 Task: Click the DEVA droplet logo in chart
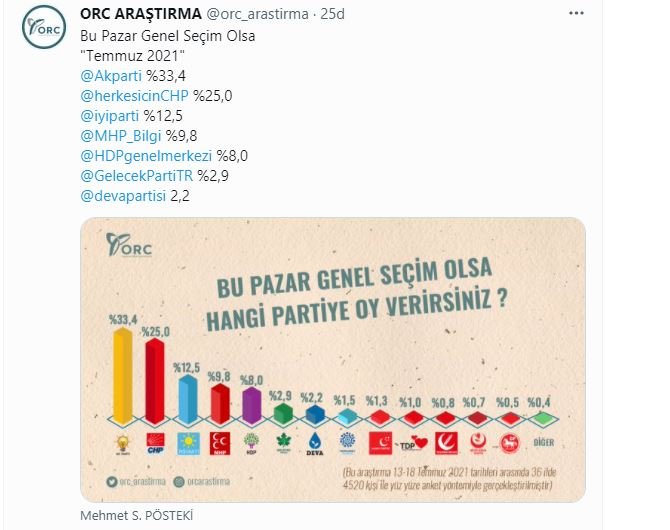point(315,444)
